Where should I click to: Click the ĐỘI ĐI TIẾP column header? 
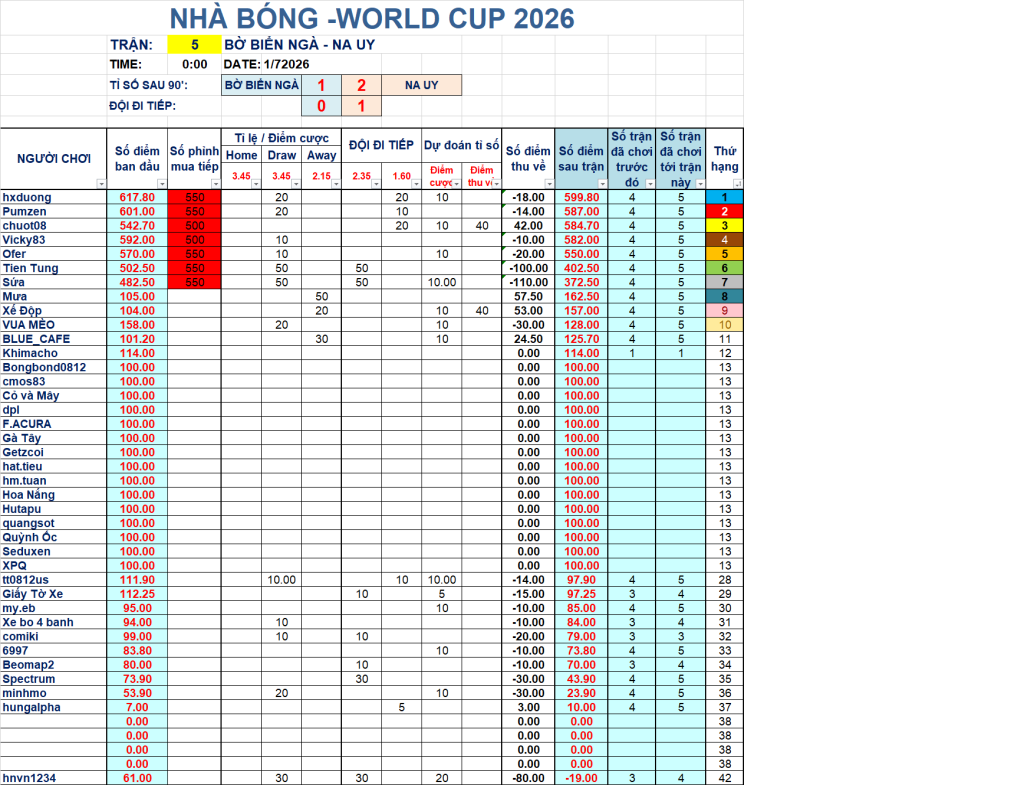pyautogui.click(x=381, y=145)
